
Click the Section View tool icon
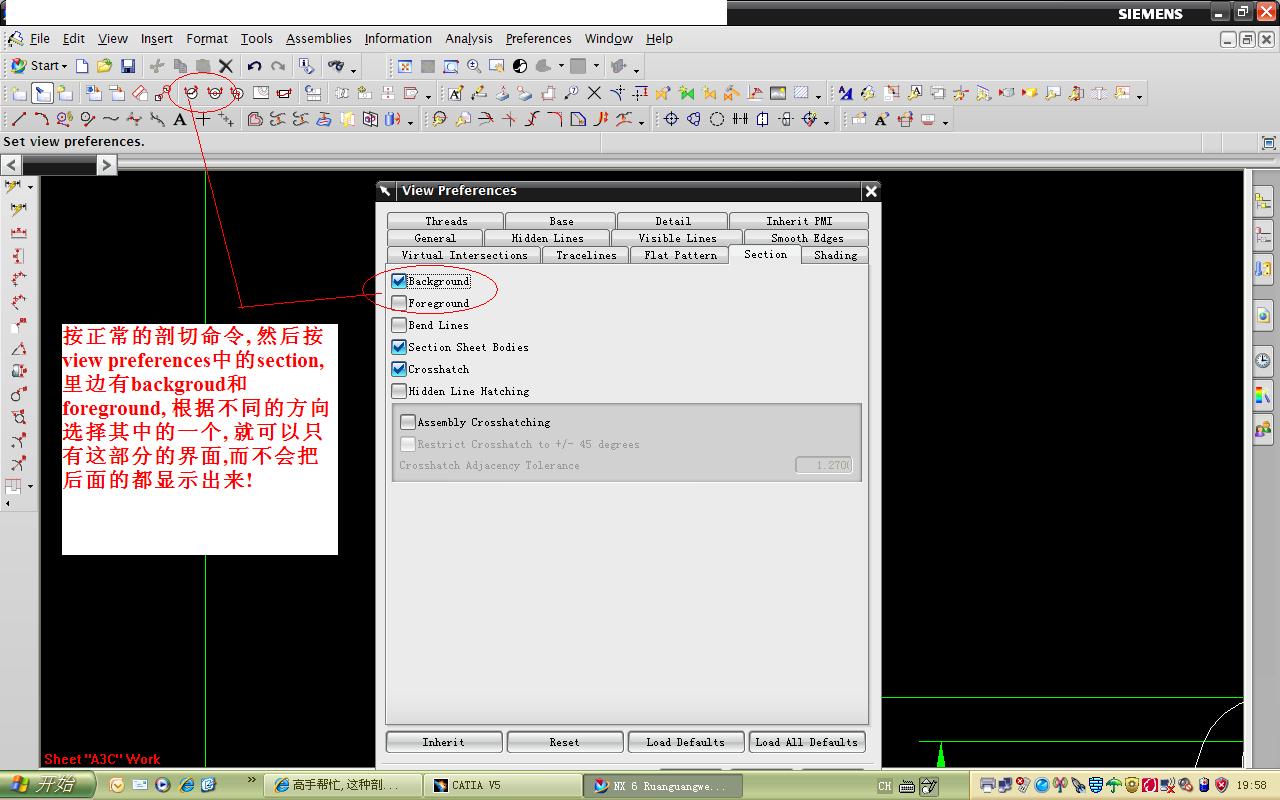coord(191,93)
